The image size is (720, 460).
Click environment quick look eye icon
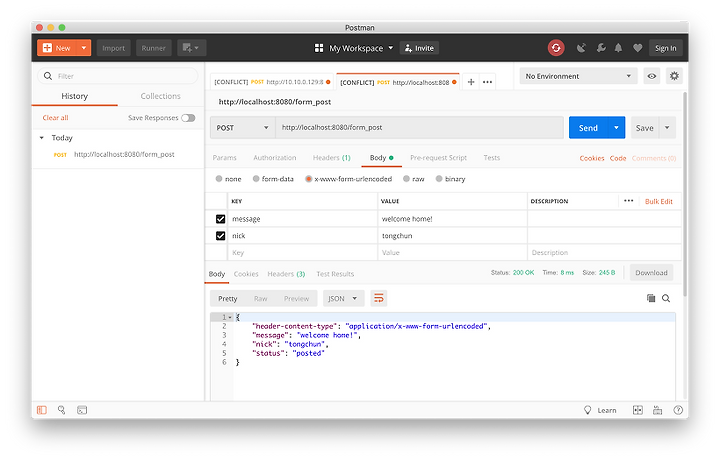click(652, 76)
